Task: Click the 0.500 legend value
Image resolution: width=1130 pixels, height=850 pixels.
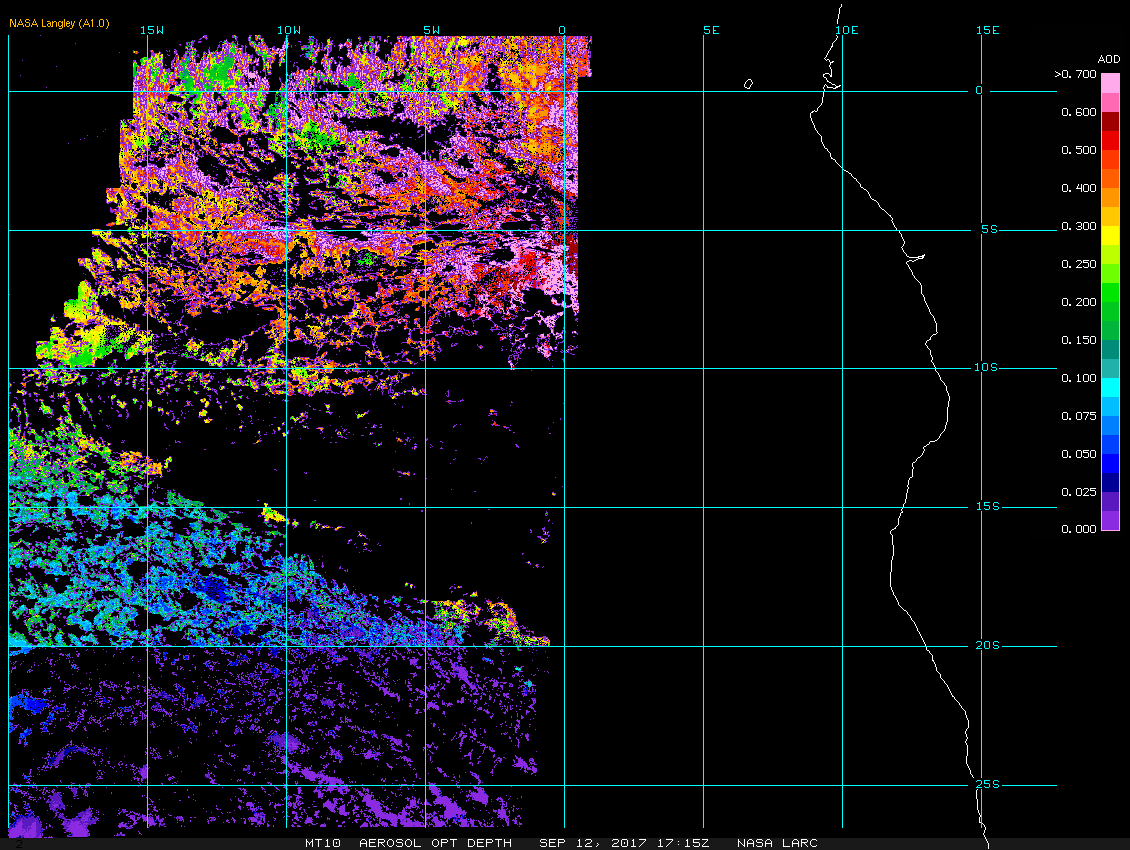Action: pyautogui.click(x=1079, y=150)
